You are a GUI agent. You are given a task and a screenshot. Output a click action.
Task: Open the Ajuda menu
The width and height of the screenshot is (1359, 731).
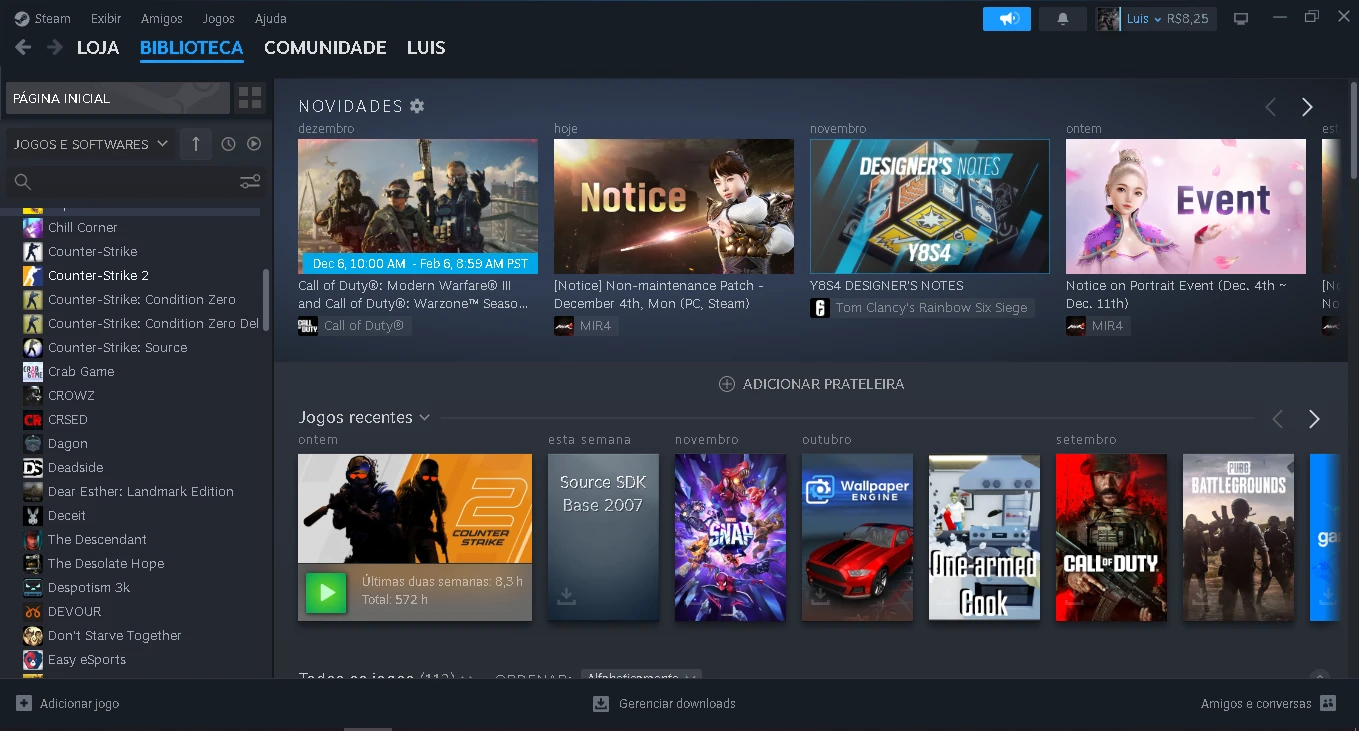271,18
